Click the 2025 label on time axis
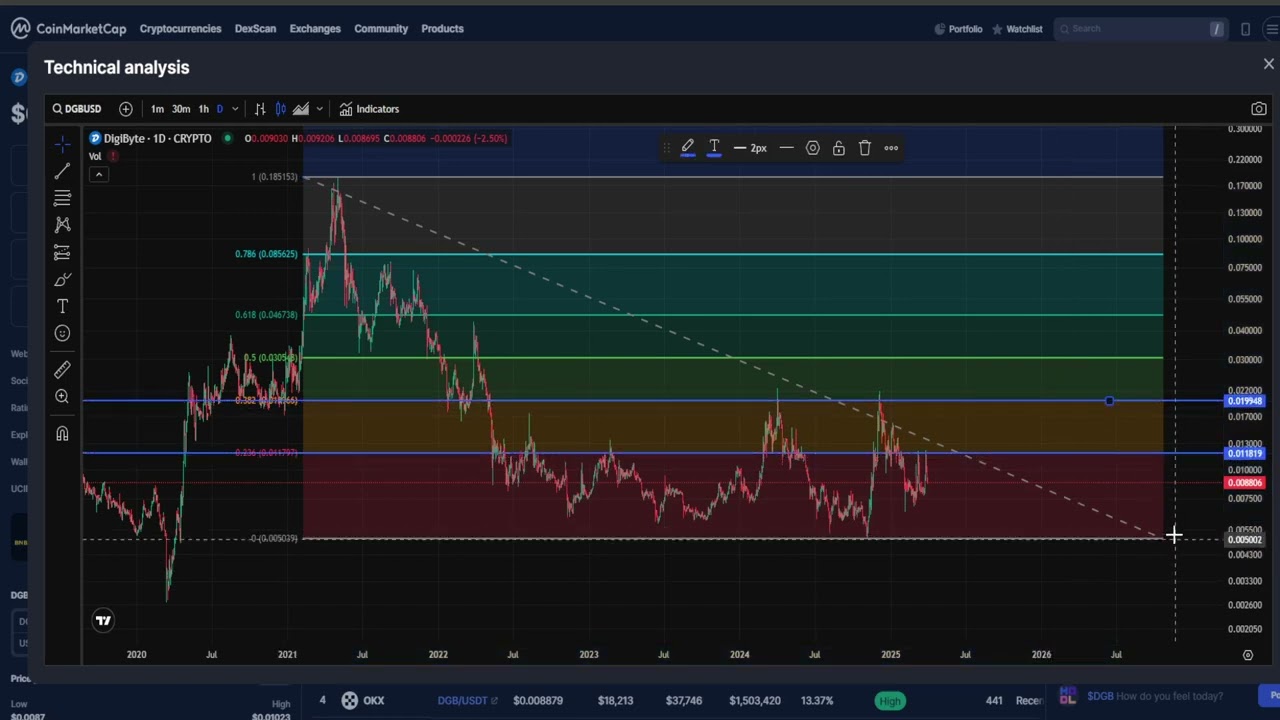 tap(890, 655)
